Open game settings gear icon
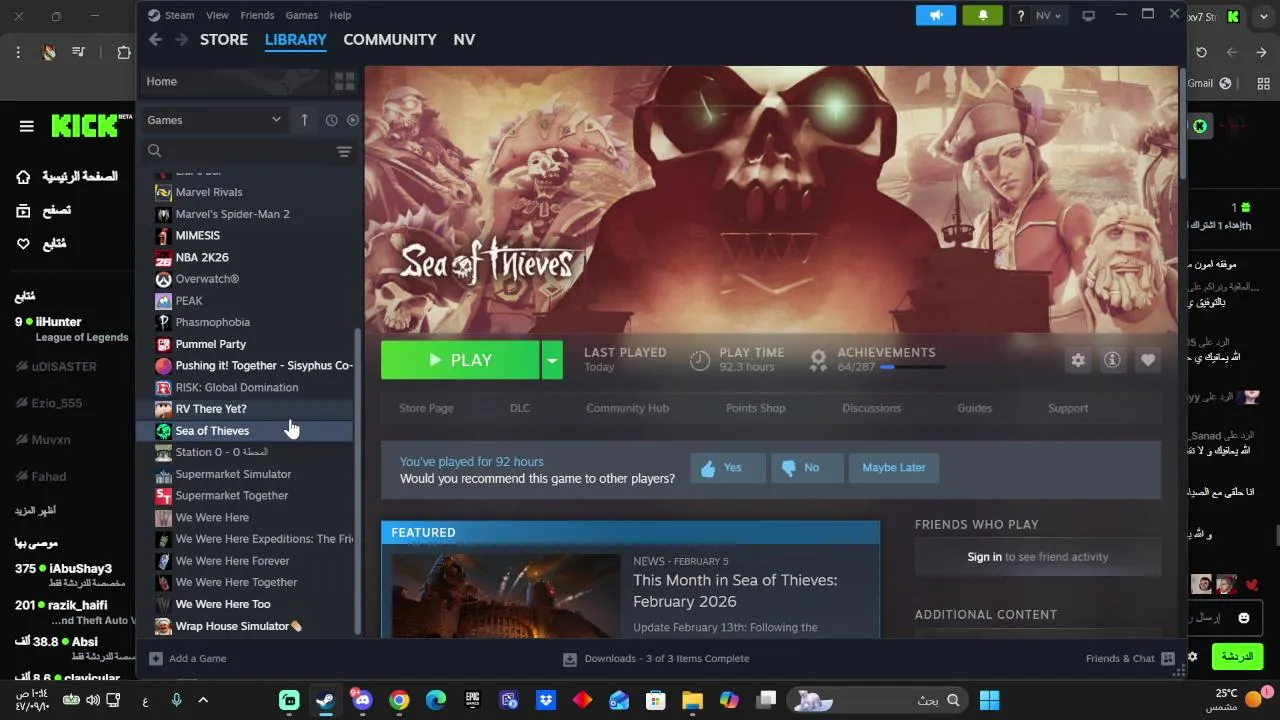The image size is (1280, 720). tap(1078, 360)
